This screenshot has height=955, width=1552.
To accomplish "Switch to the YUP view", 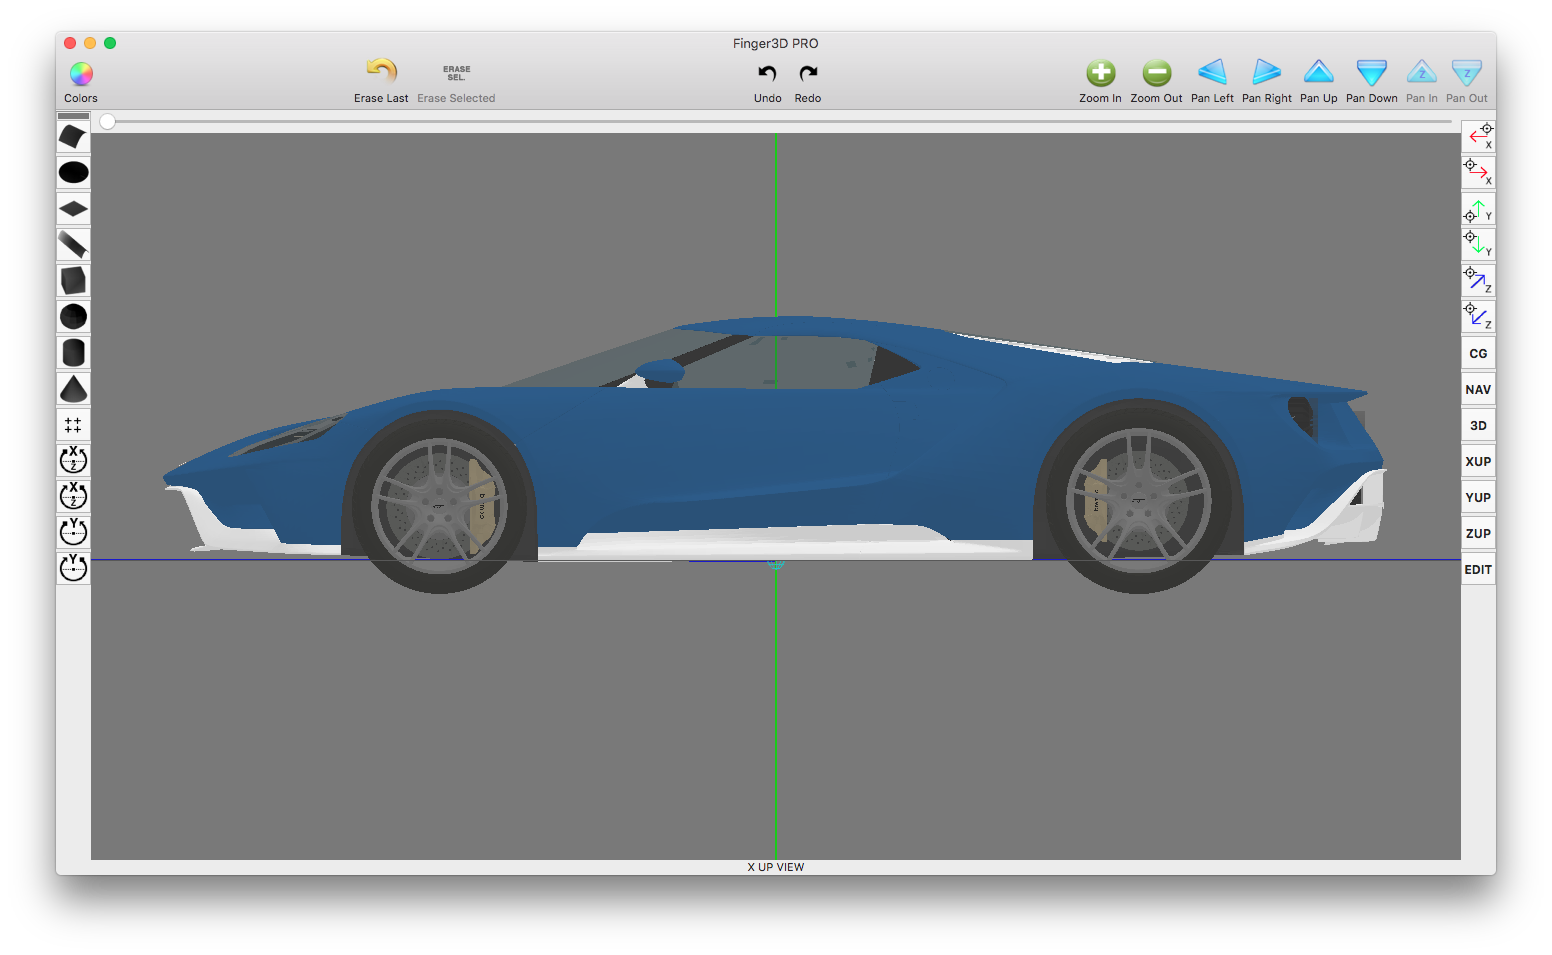I will (x=1478, y=497).
